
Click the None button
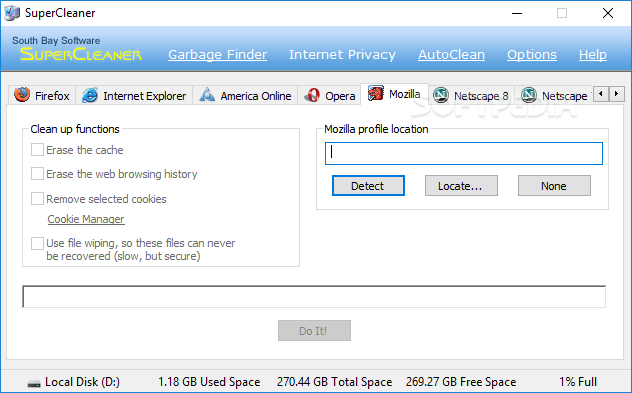[x=554, y=186]
